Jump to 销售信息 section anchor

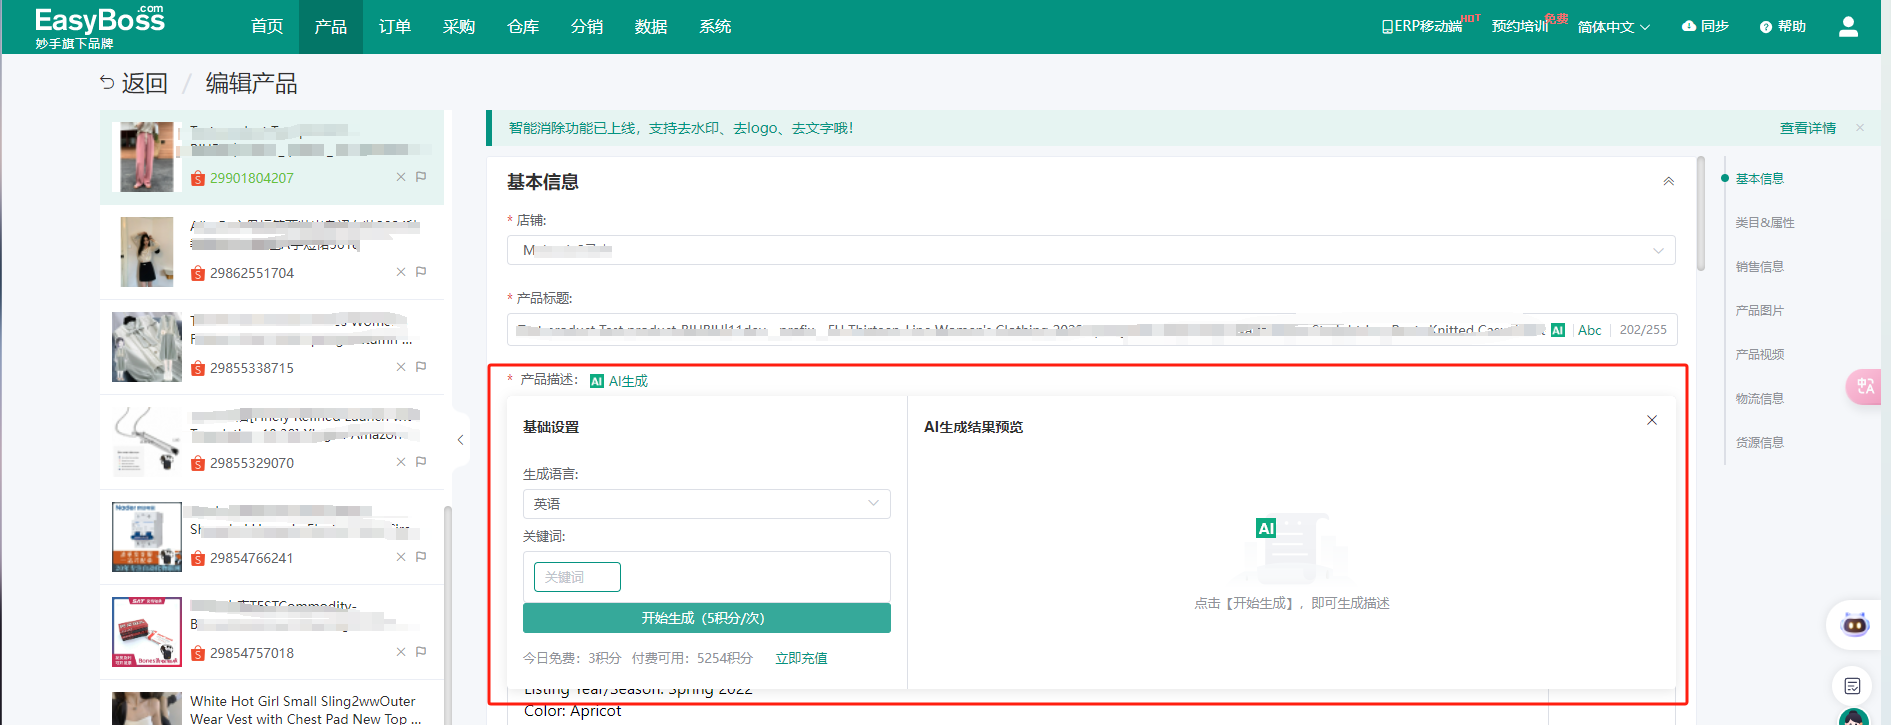coord(1759,267)
